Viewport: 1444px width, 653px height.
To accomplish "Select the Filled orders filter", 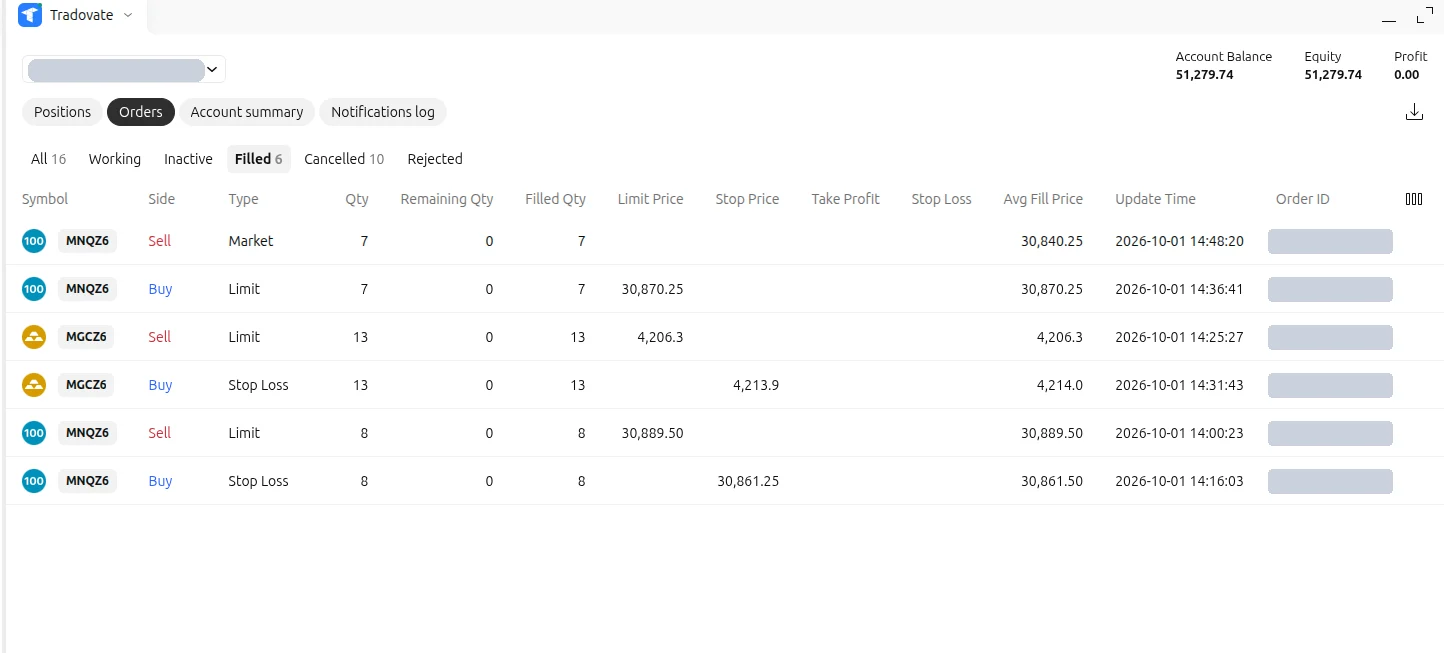I will click(x=259, y=159).
